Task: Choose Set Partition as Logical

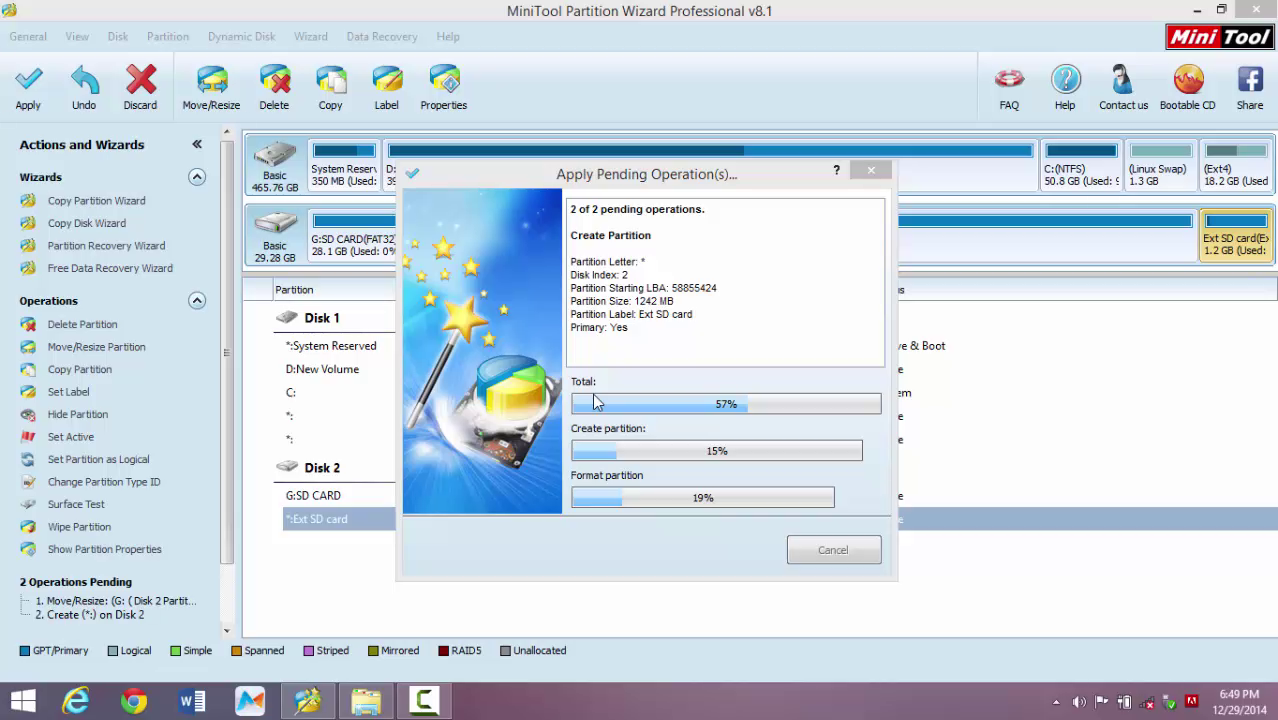Action: pyautogui.click(x=98, y=459)
